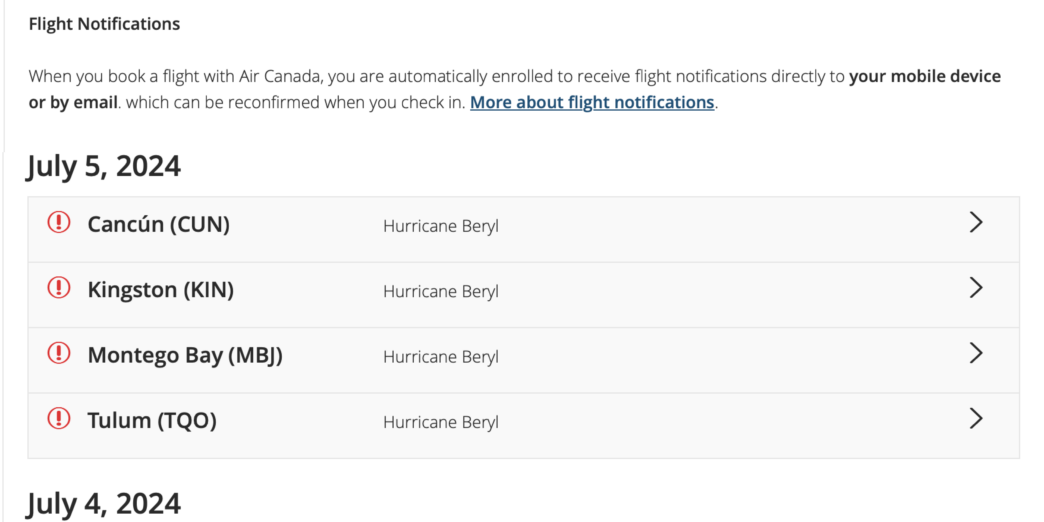Click the alert icon beside Cancún (CUN)

point(59,223)
